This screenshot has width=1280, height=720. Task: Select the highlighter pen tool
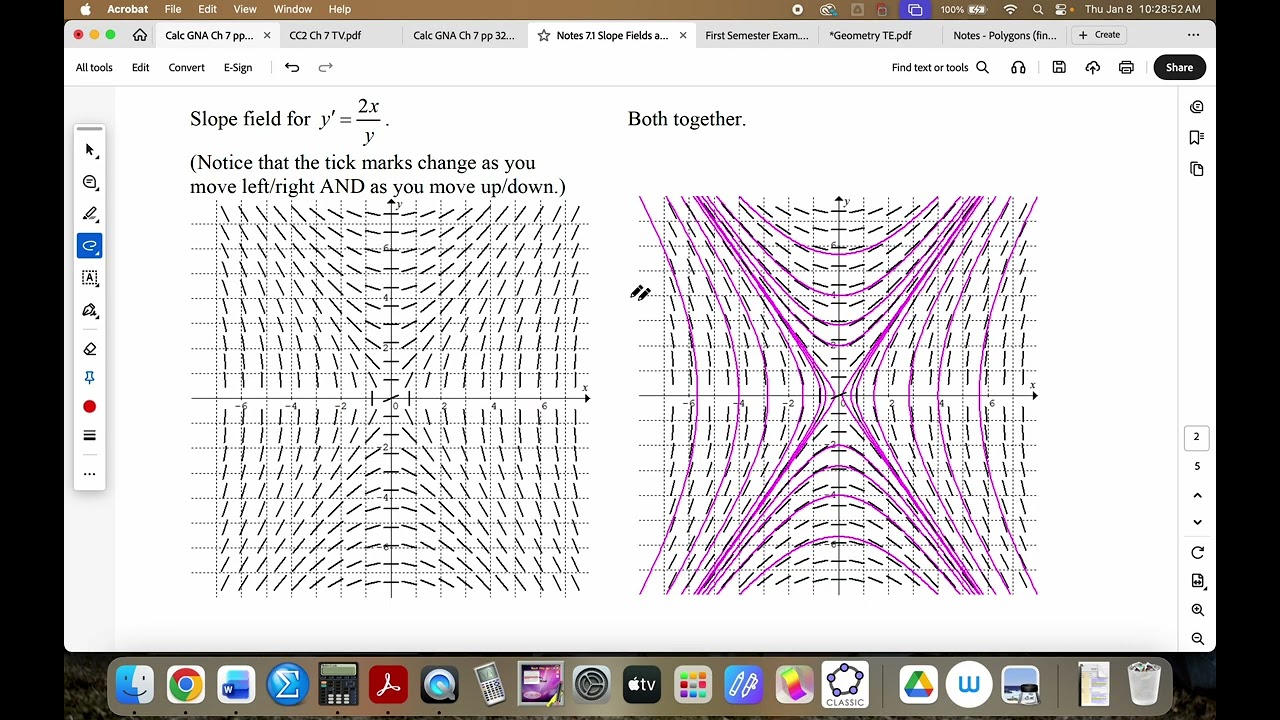[x=90, y=214]
